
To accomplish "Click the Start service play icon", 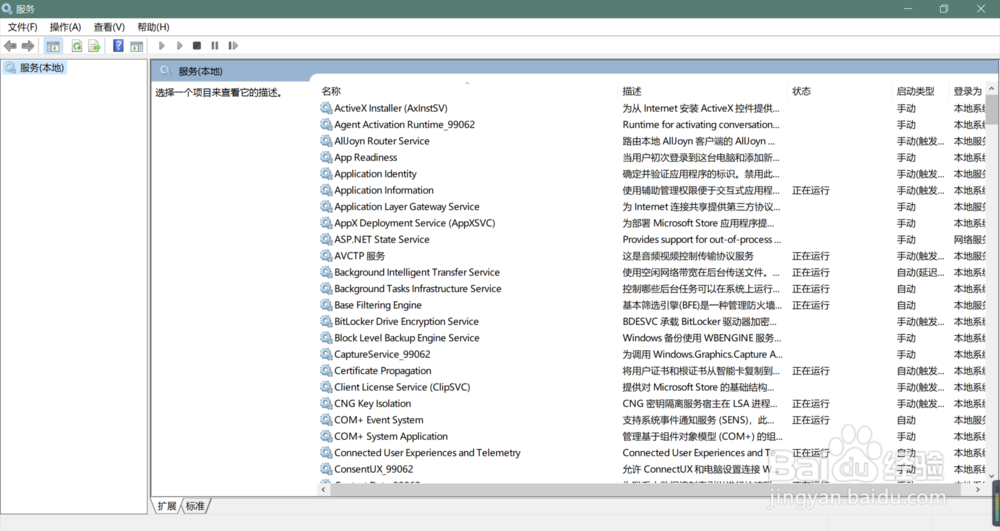I will [x=161, y=46].
